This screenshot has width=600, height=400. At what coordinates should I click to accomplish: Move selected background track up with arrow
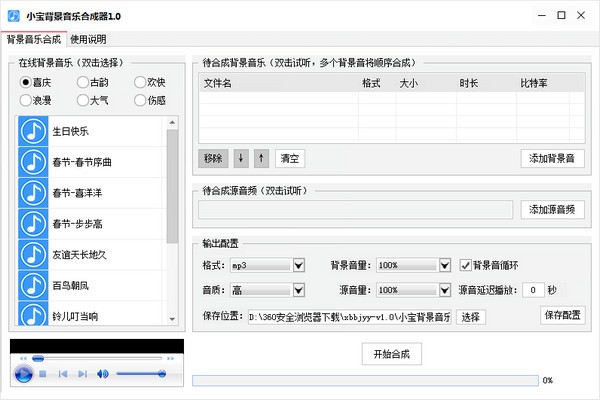pos(261,158)
